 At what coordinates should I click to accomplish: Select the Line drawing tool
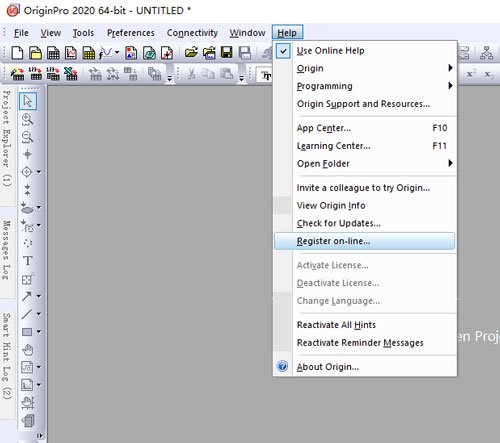pyautogui.click(x=27, y=314)
